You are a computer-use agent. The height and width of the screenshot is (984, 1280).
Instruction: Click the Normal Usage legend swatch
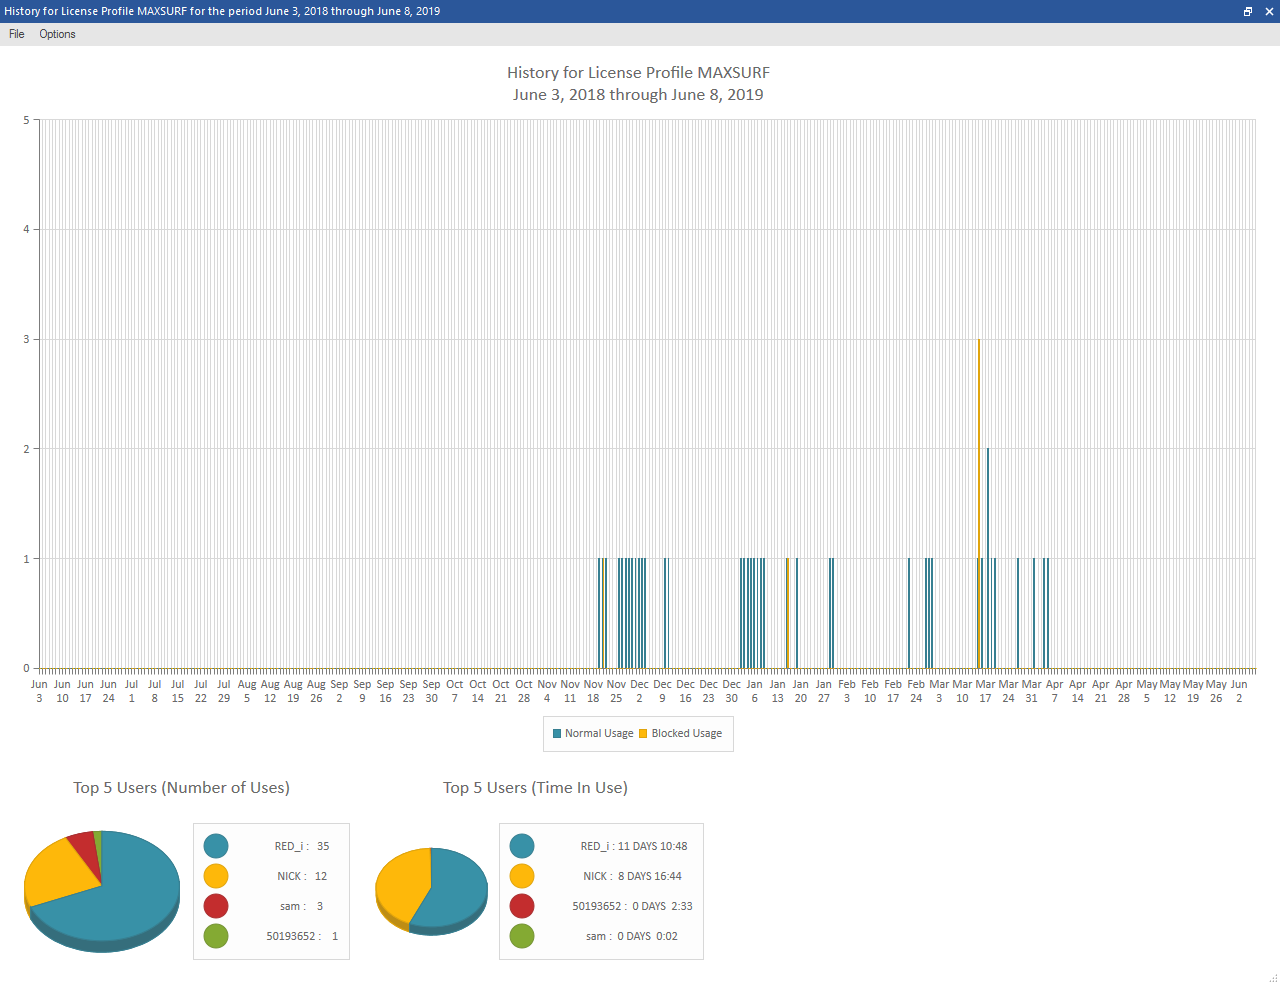(x=557, y=734)
